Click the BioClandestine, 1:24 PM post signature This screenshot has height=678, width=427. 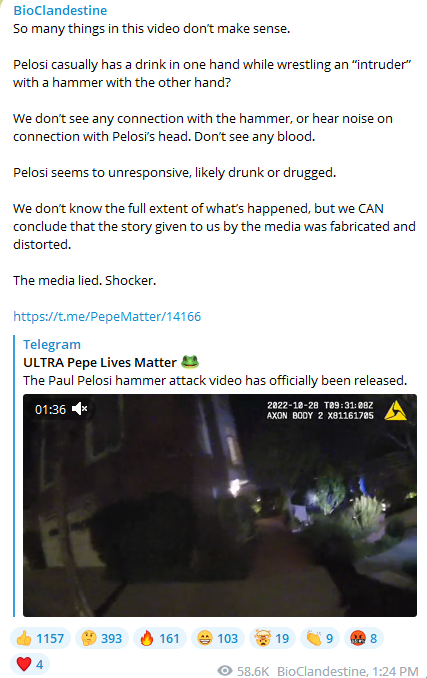347,671
